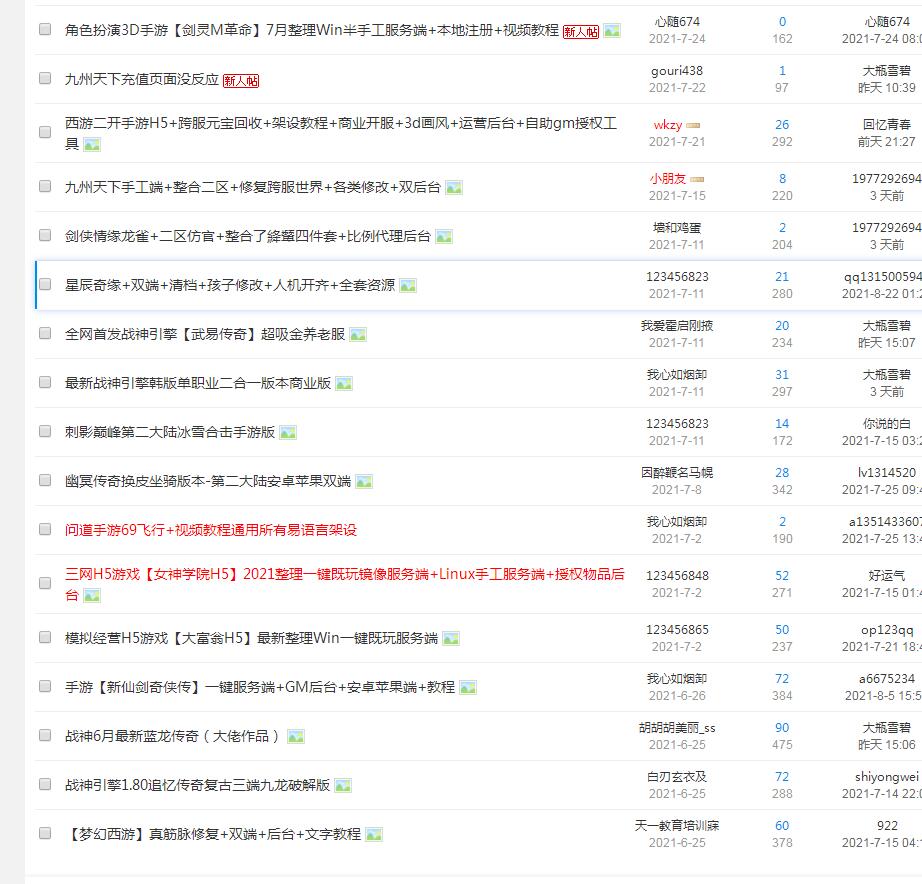Click the badge icon next to author wkzy

(x=693, y=126)
